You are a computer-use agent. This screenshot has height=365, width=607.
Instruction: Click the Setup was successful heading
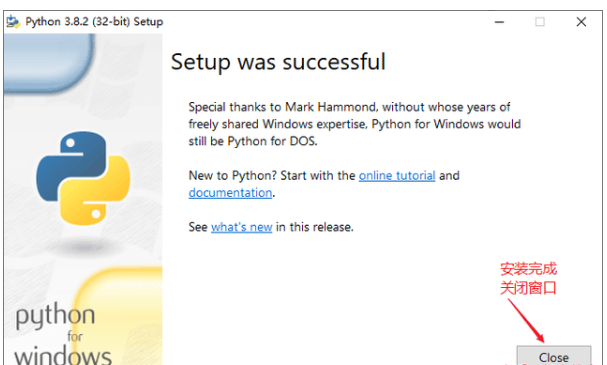click(278, 62)
